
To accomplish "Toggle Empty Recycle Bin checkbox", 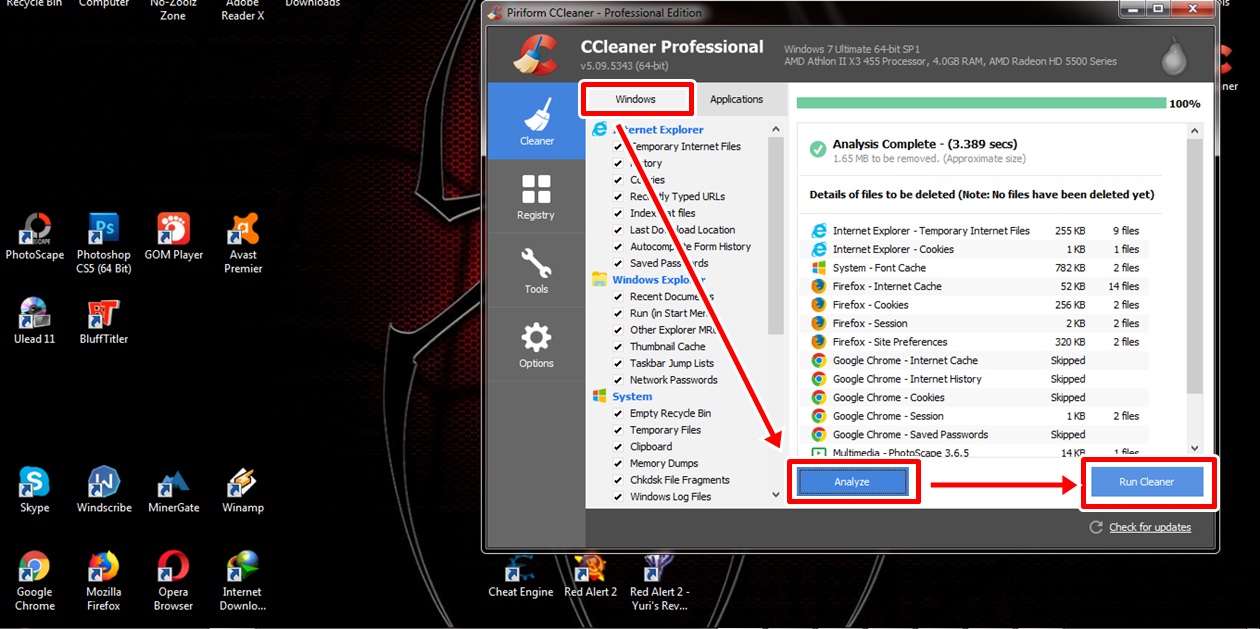I will click(x=618, y=413).
